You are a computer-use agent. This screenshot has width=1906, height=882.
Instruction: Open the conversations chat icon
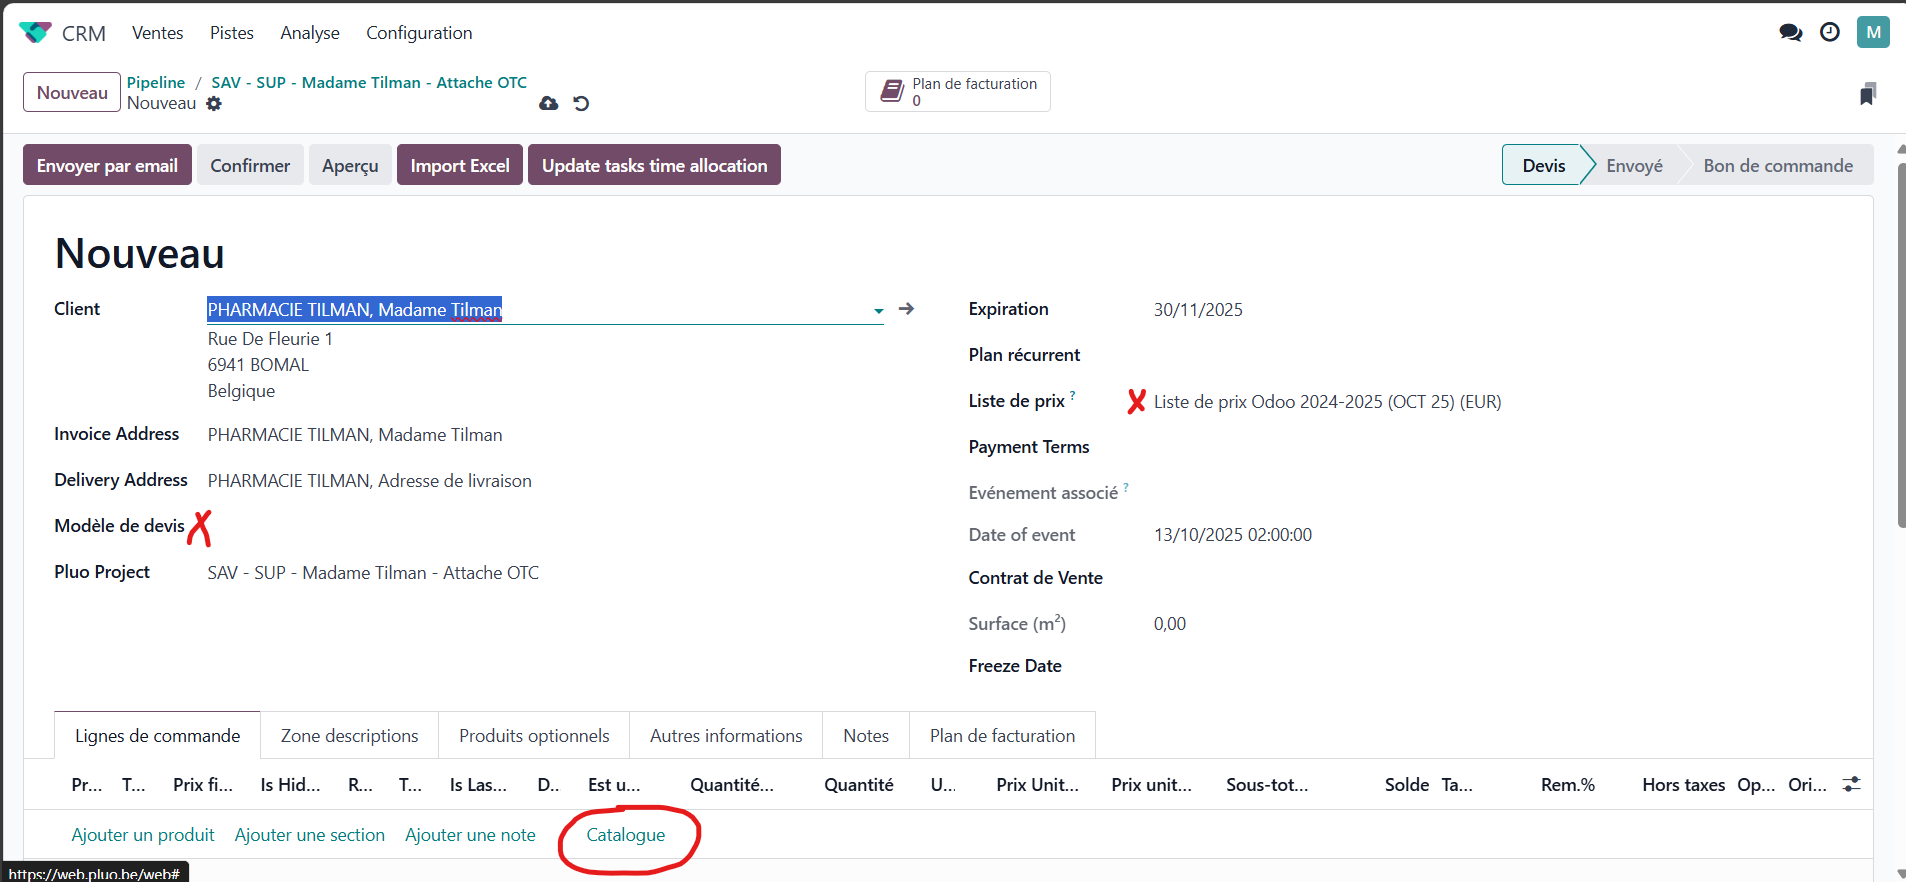point(1790,33)
